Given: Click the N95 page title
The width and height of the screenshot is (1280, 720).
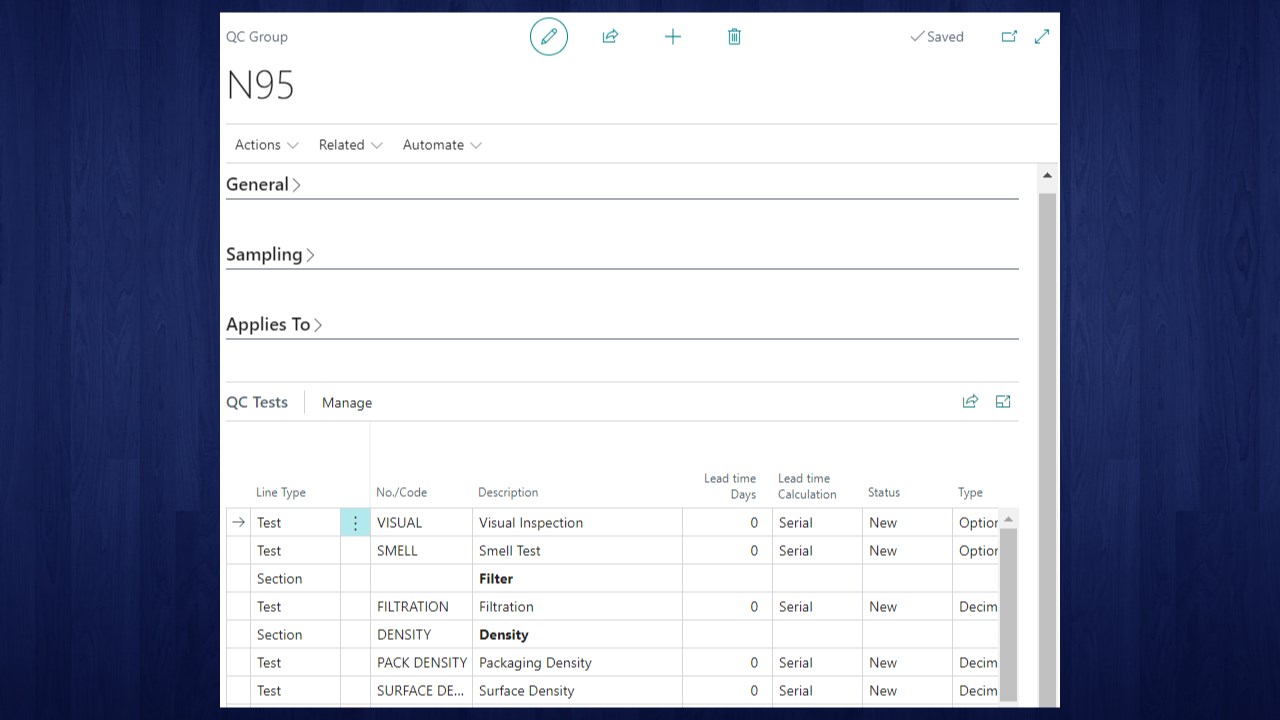Looking at the screenshot, I should coord(260,85).
